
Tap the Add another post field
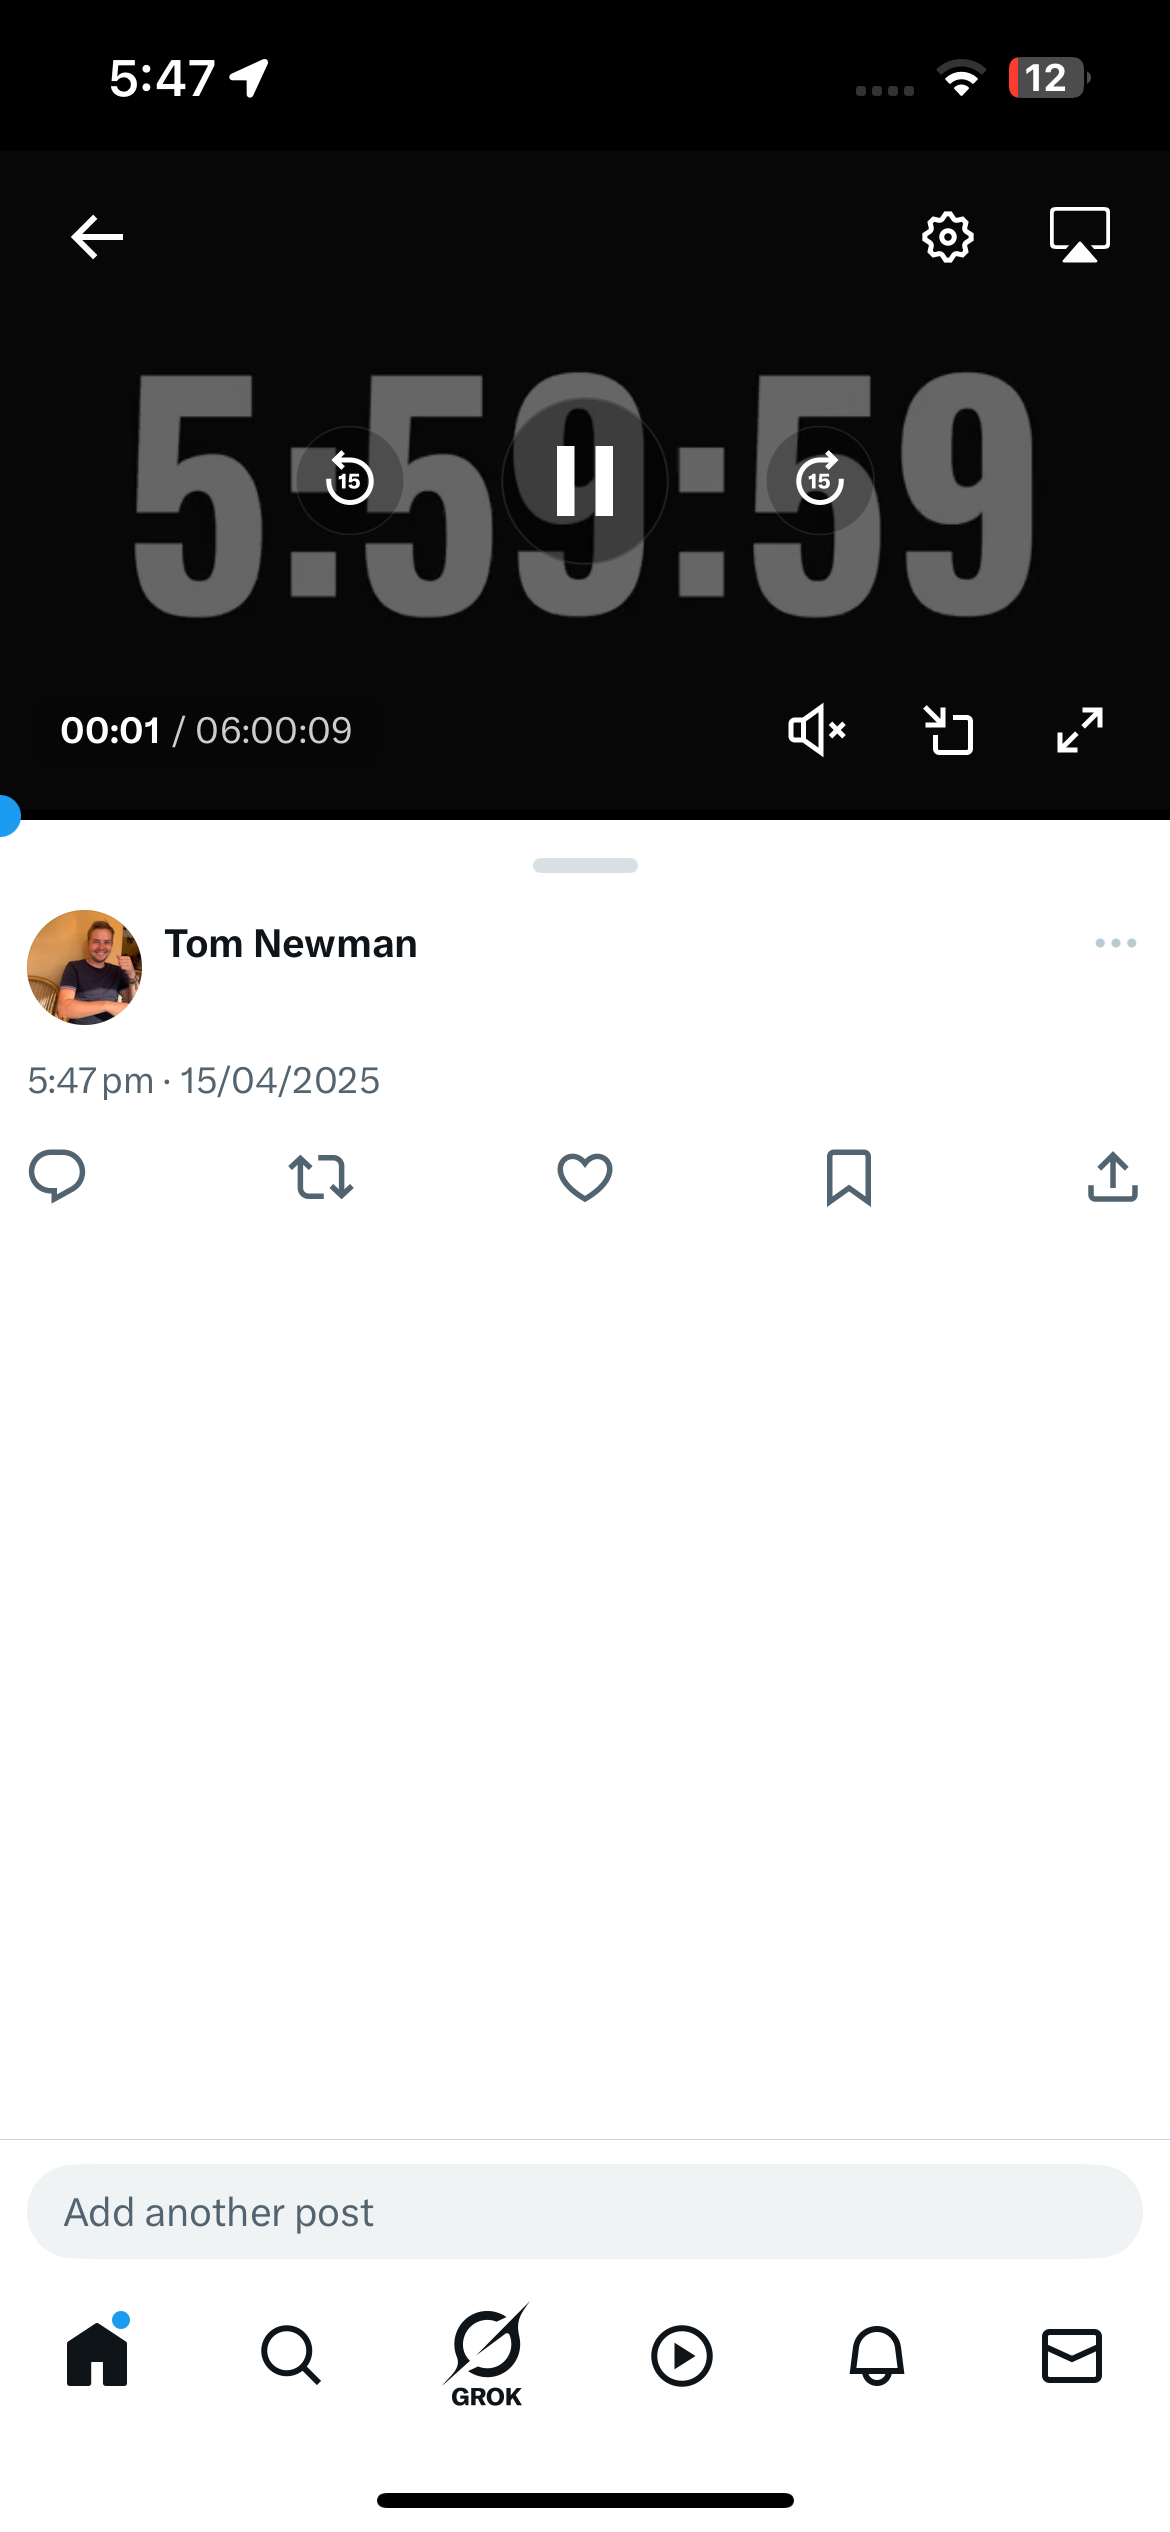pyautogui.click(x=585, y=2212)
